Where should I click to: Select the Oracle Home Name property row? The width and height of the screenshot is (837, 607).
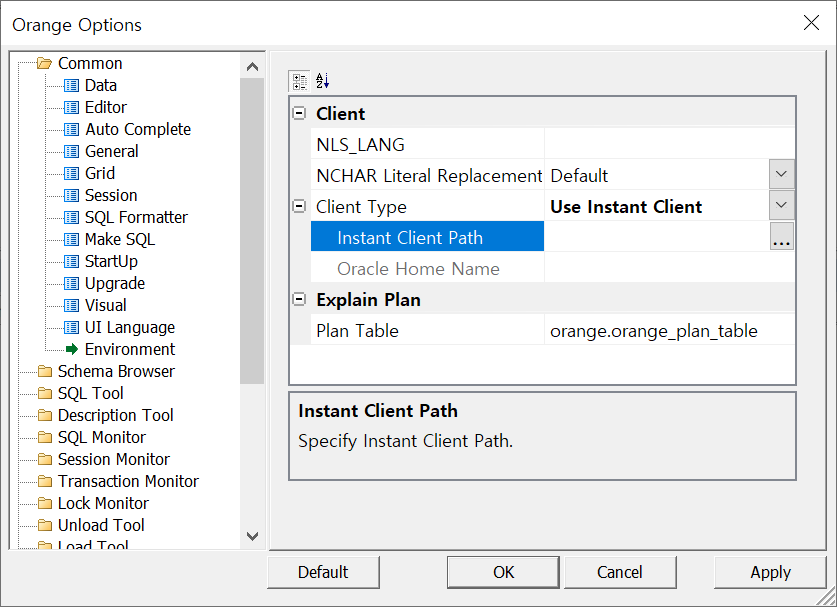tap(427, 268)
